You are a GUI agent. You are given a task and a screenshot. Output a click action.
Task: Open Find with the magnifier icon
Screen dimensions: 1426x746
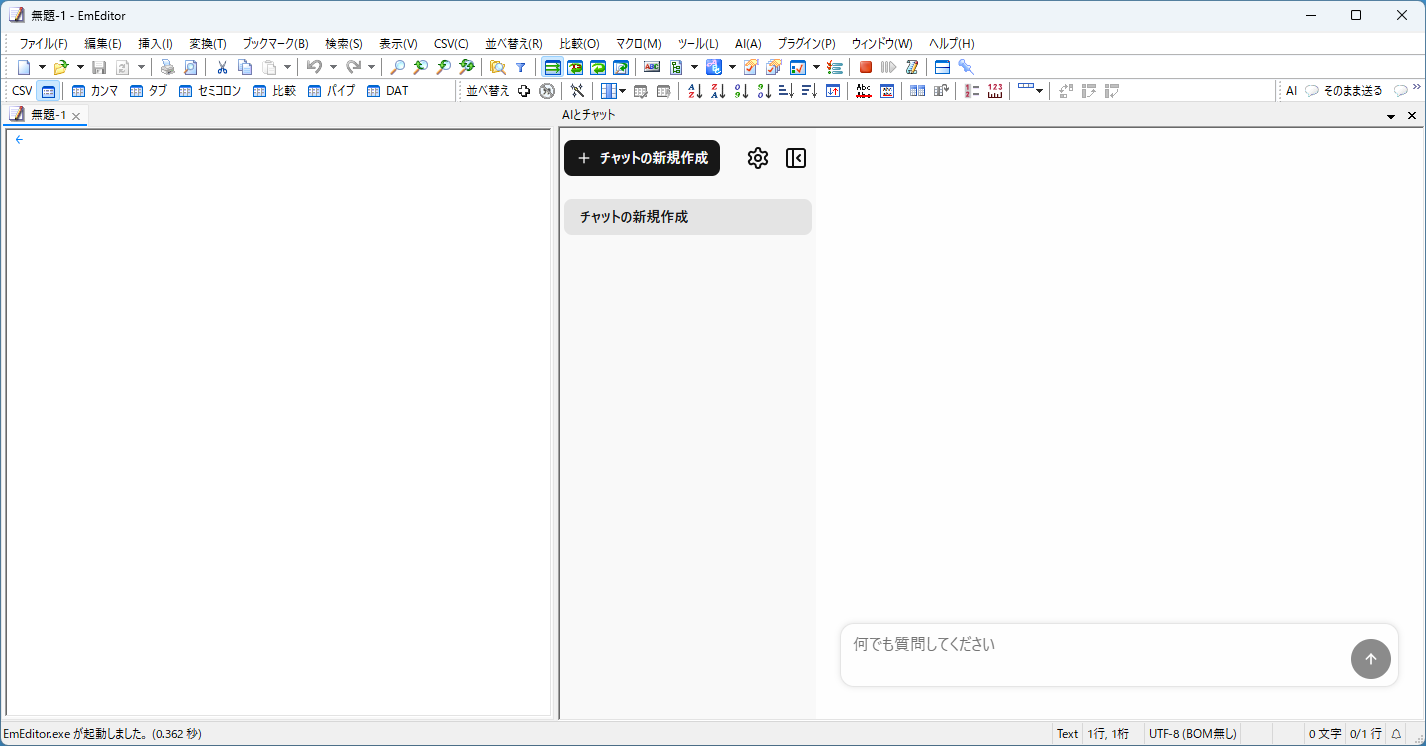[398, 67]
